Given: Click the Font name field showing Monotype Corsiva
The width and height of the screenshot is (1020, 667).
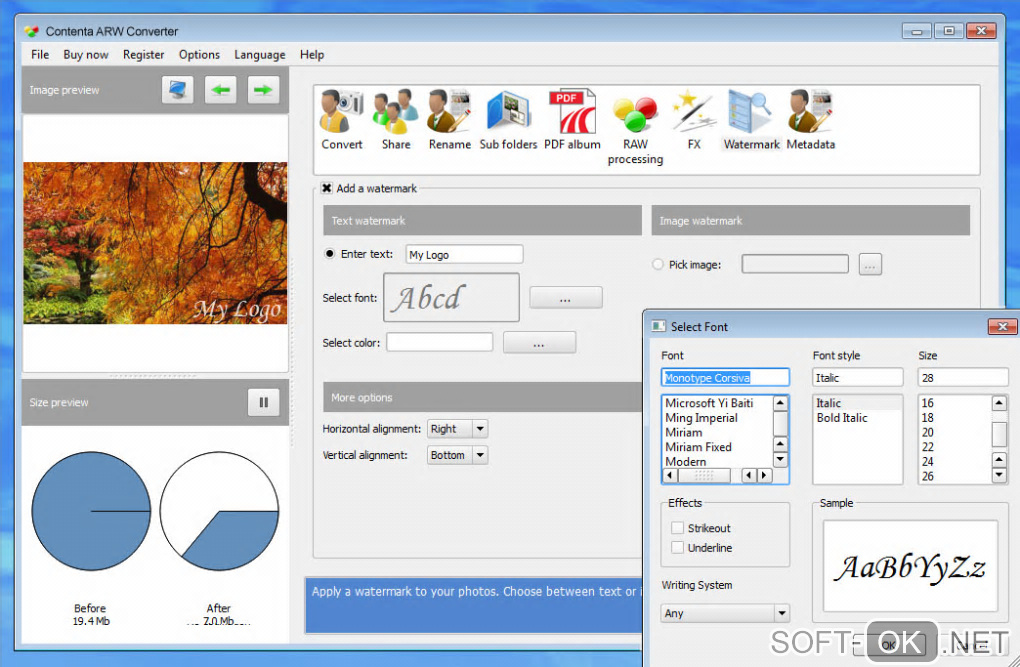Looking at the screenshot, I should [725, 377].
